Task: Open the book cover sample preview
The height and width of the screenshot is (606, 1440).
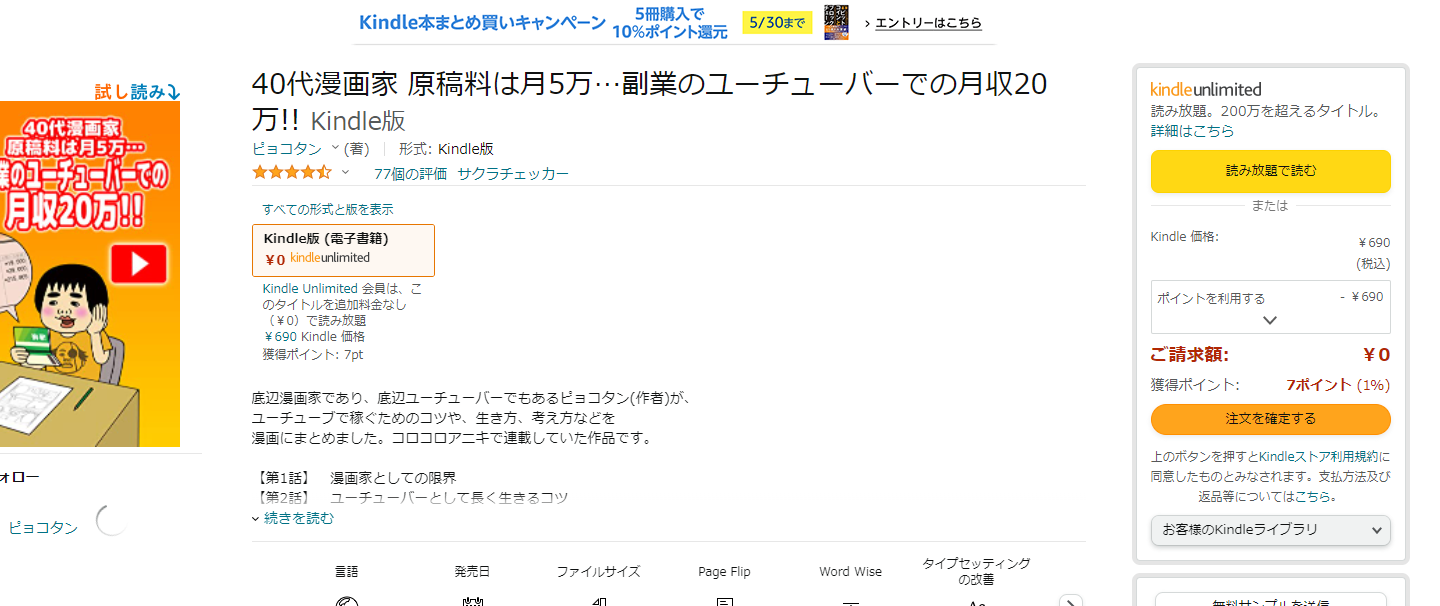Action: [x=90, y=274]
